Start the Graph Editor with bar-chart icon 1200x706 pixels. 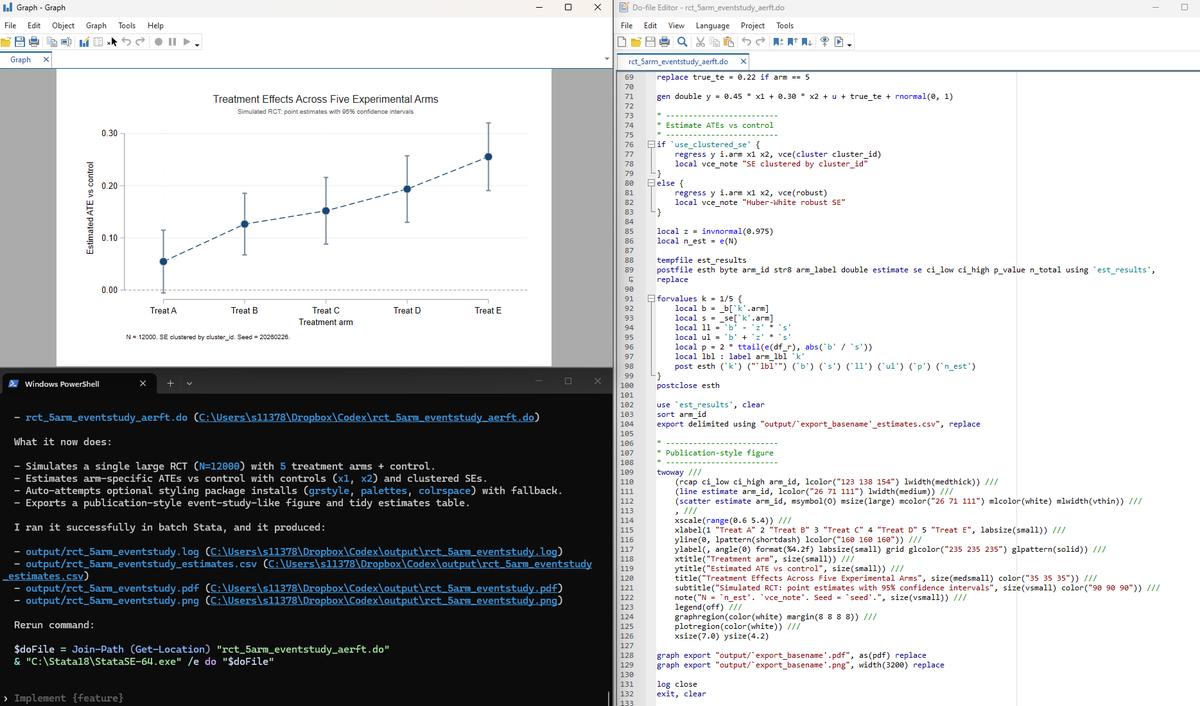pos(84,42)
